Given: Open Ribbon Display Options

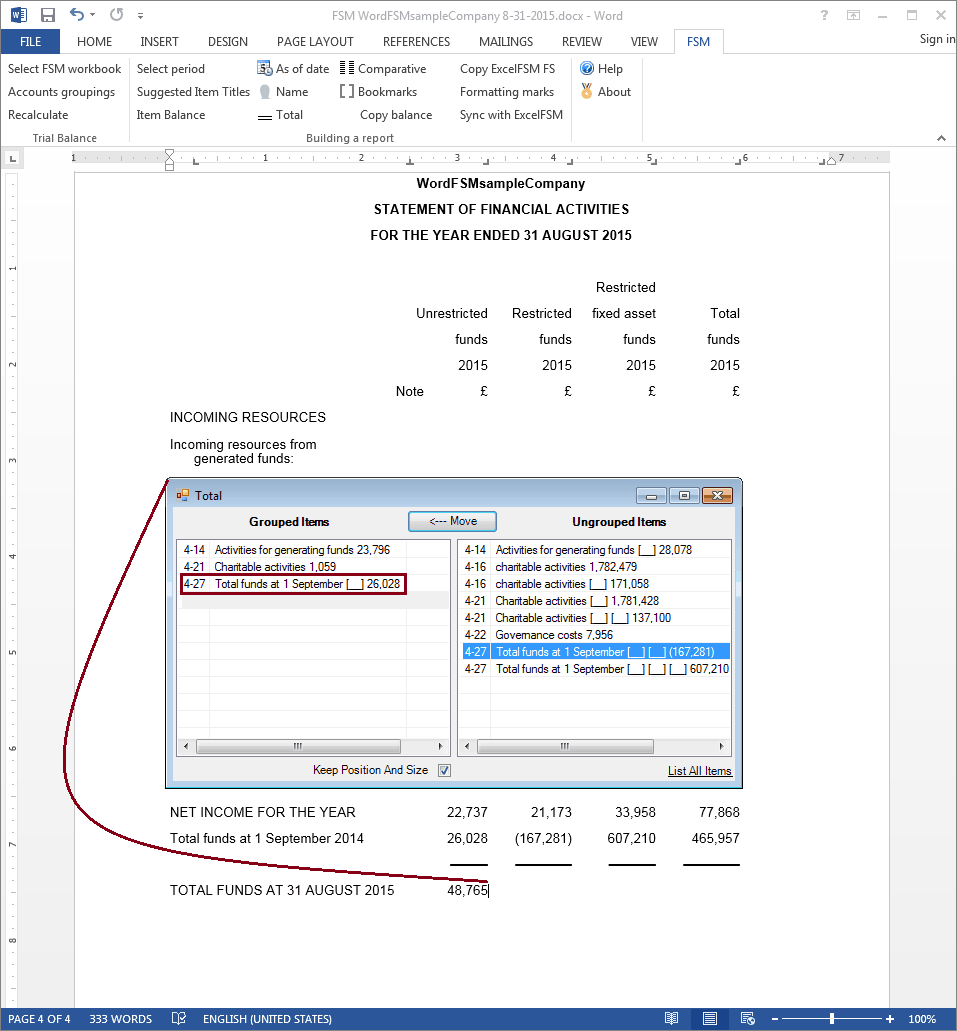Looking at the screenshot, I should (x=853, y=15).
